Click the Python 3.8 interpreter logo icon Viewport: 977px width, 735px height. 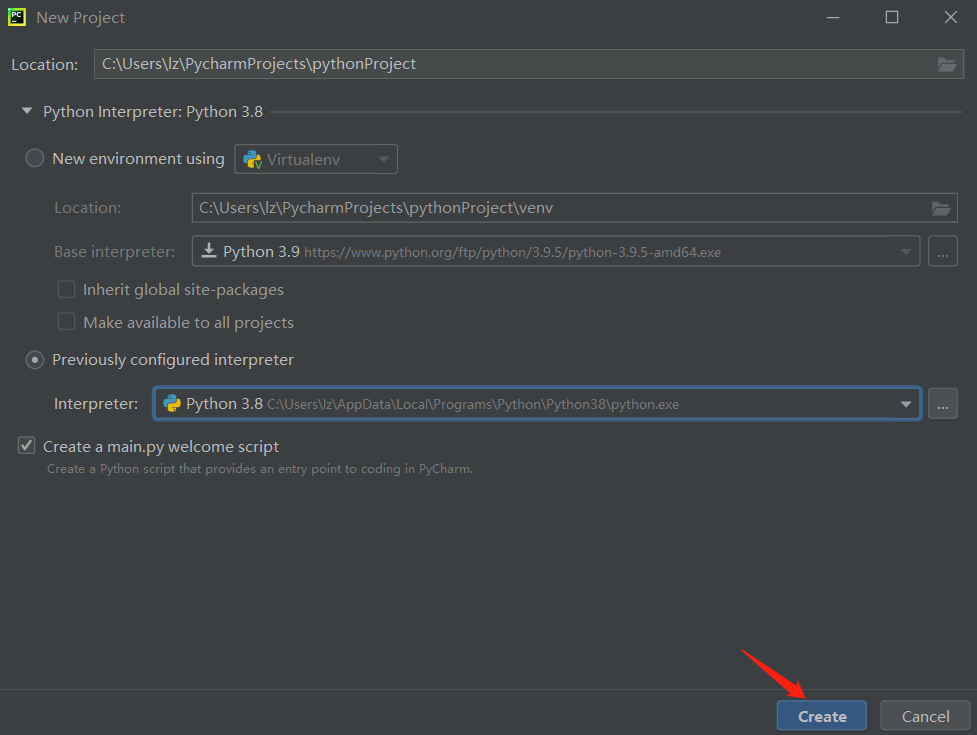pyautogui.click(x=172, y=404)
